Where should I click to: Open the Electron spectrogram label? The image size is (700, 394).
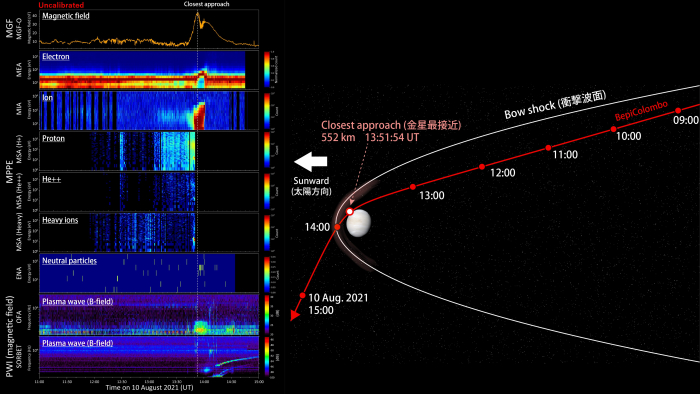(x=56, y=57)
